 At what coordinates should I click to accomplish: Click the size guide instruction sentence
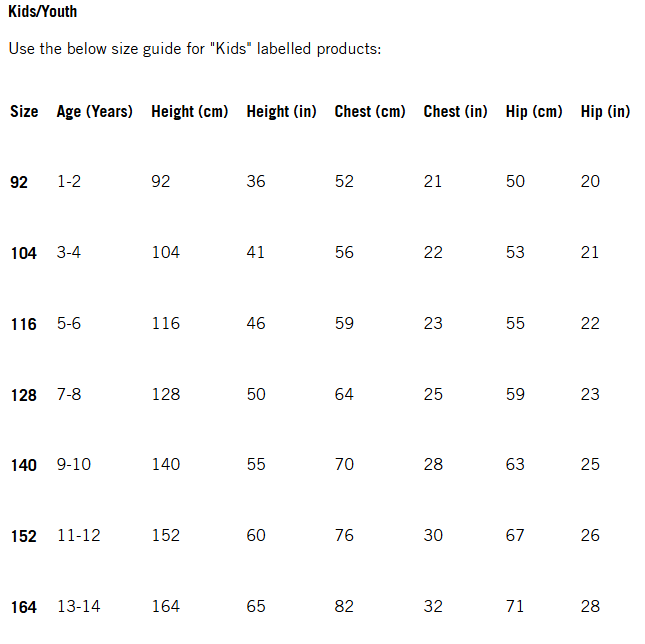coord(194,49)
